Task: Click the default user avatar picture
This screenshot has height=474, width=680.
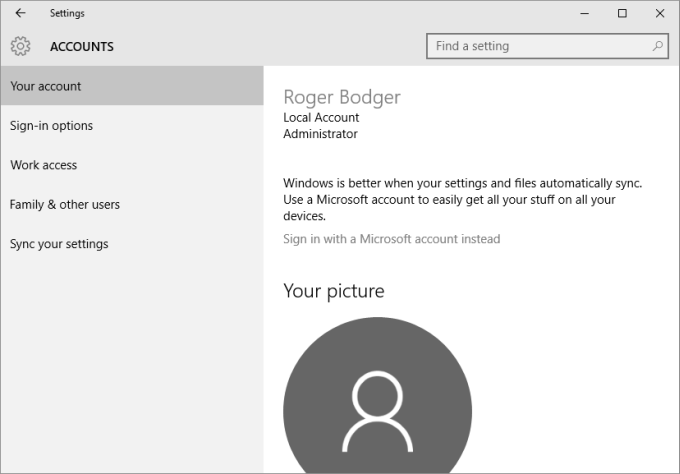Action: (x=377, y=400)
